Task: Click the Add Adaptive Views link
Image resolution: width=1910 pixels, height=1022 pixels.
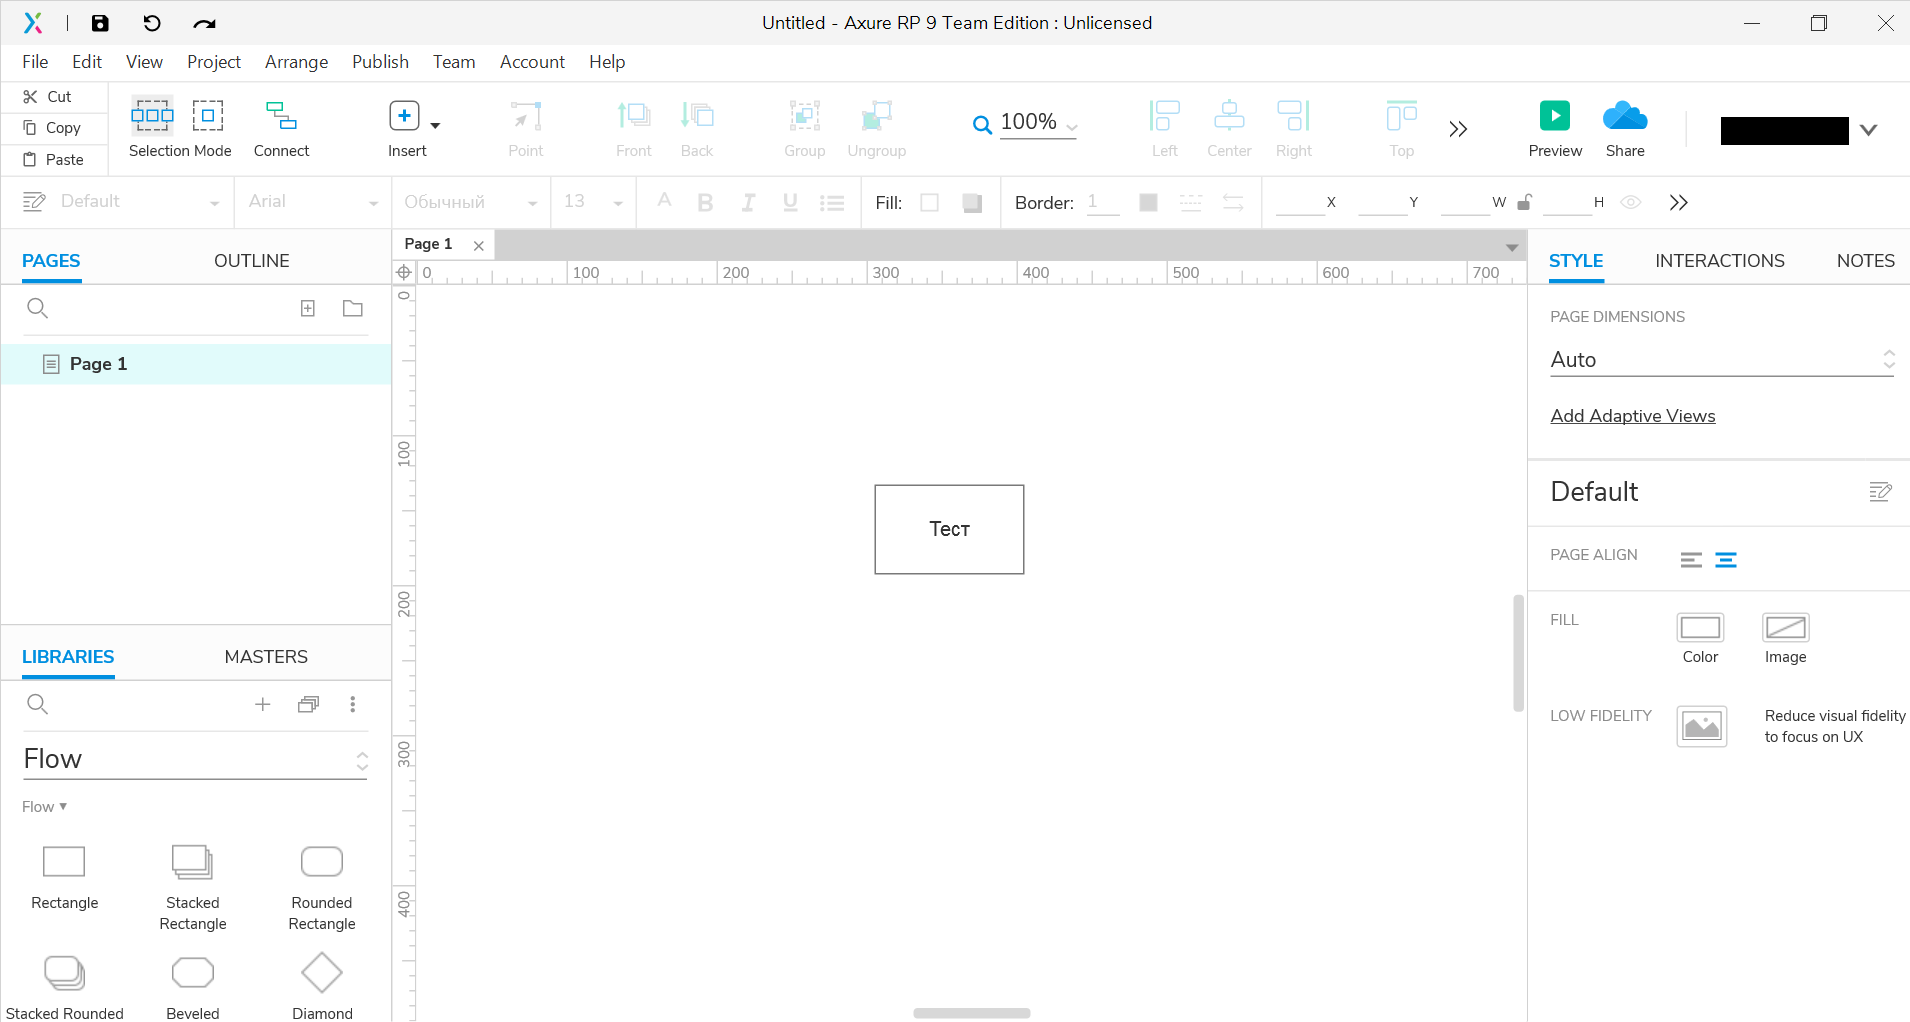Action: point(1632,416)
